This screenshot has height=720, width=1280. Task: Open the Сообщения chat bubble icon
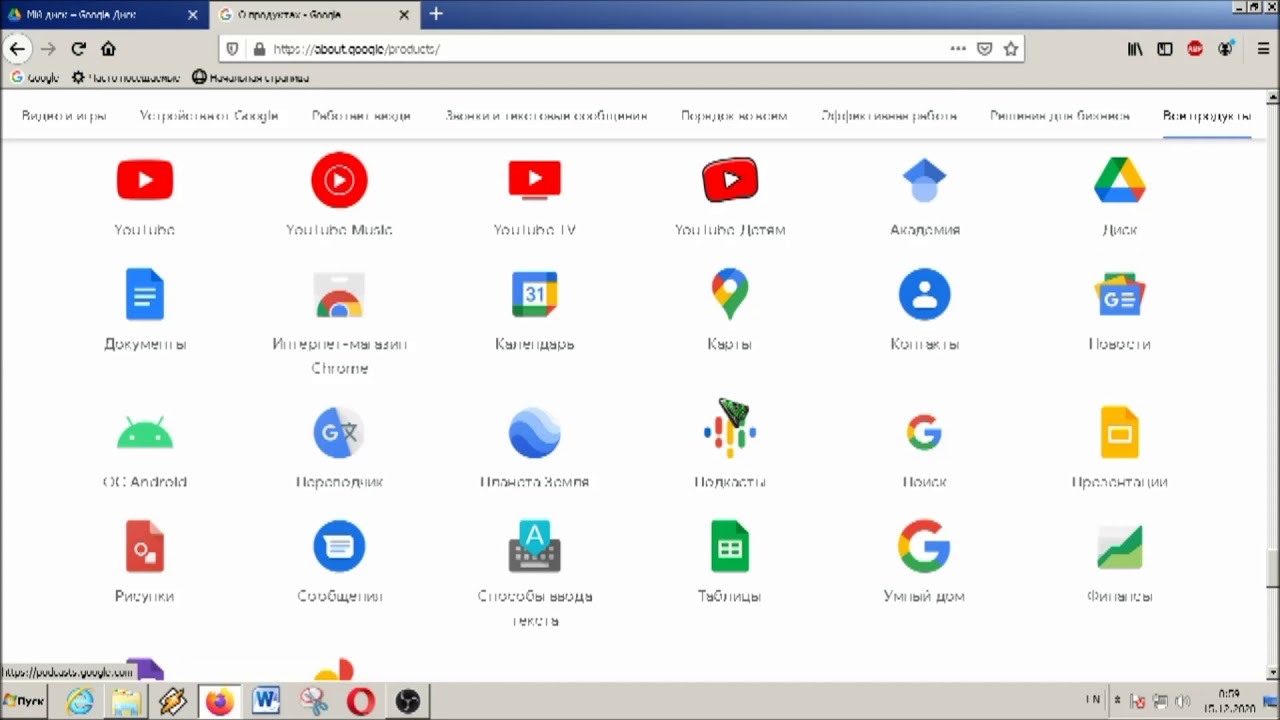[x=339, y=546]
